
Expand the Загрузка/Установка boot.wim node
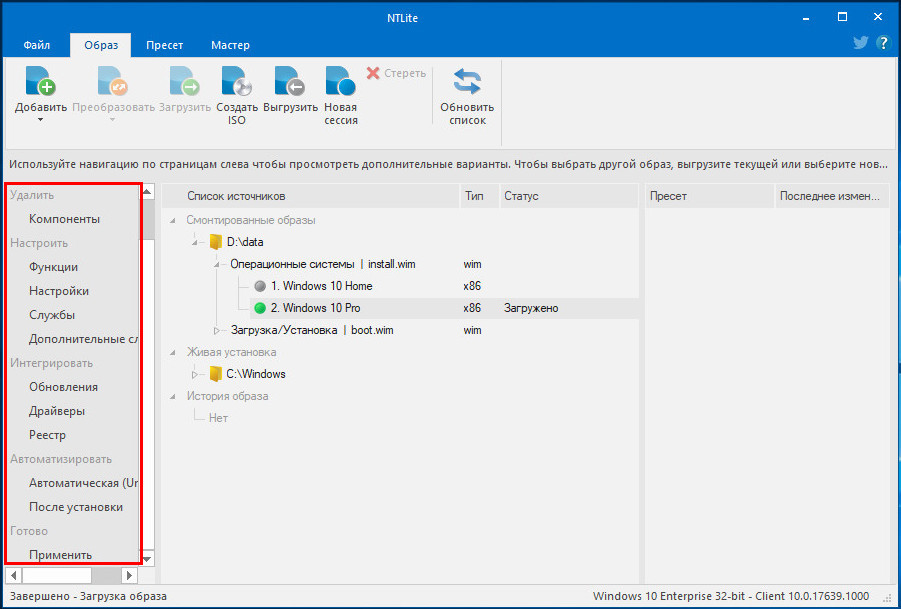pyautogui.click(x=217, y=330)
